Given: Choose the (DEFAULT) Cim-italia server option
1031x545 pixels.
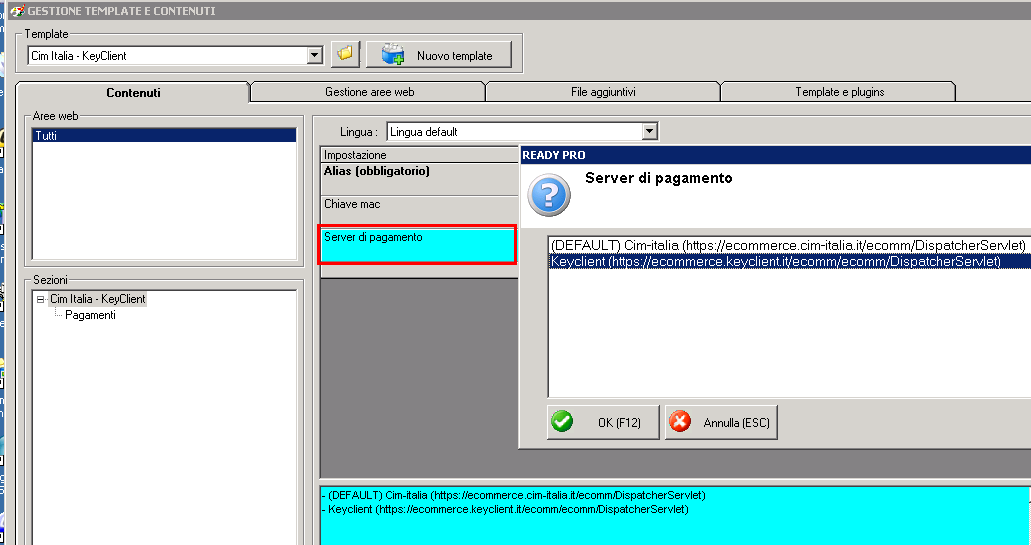Looking at the screenshot, I should pyautogui.click(x=788, y=245).
